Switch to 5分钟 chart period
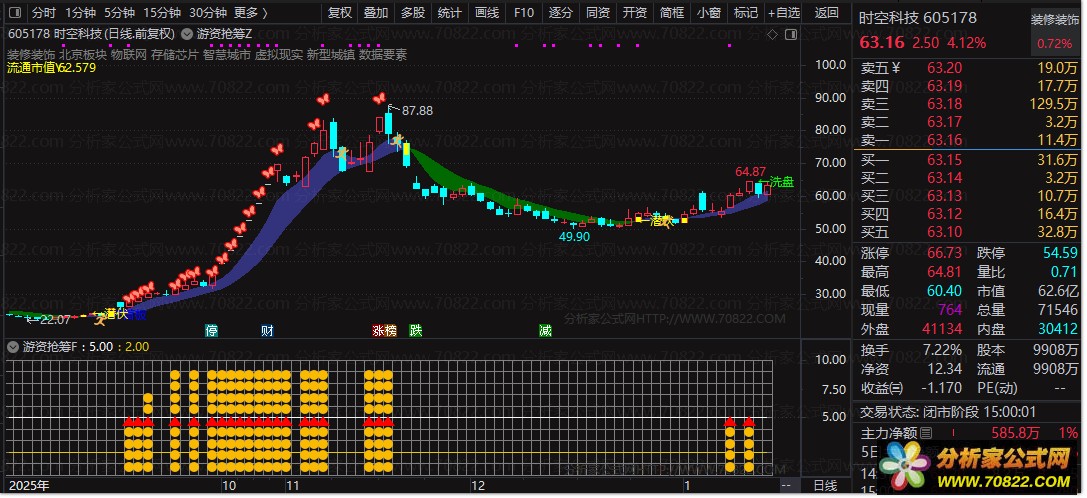The image size is (1087, 498). pos(119,12)
